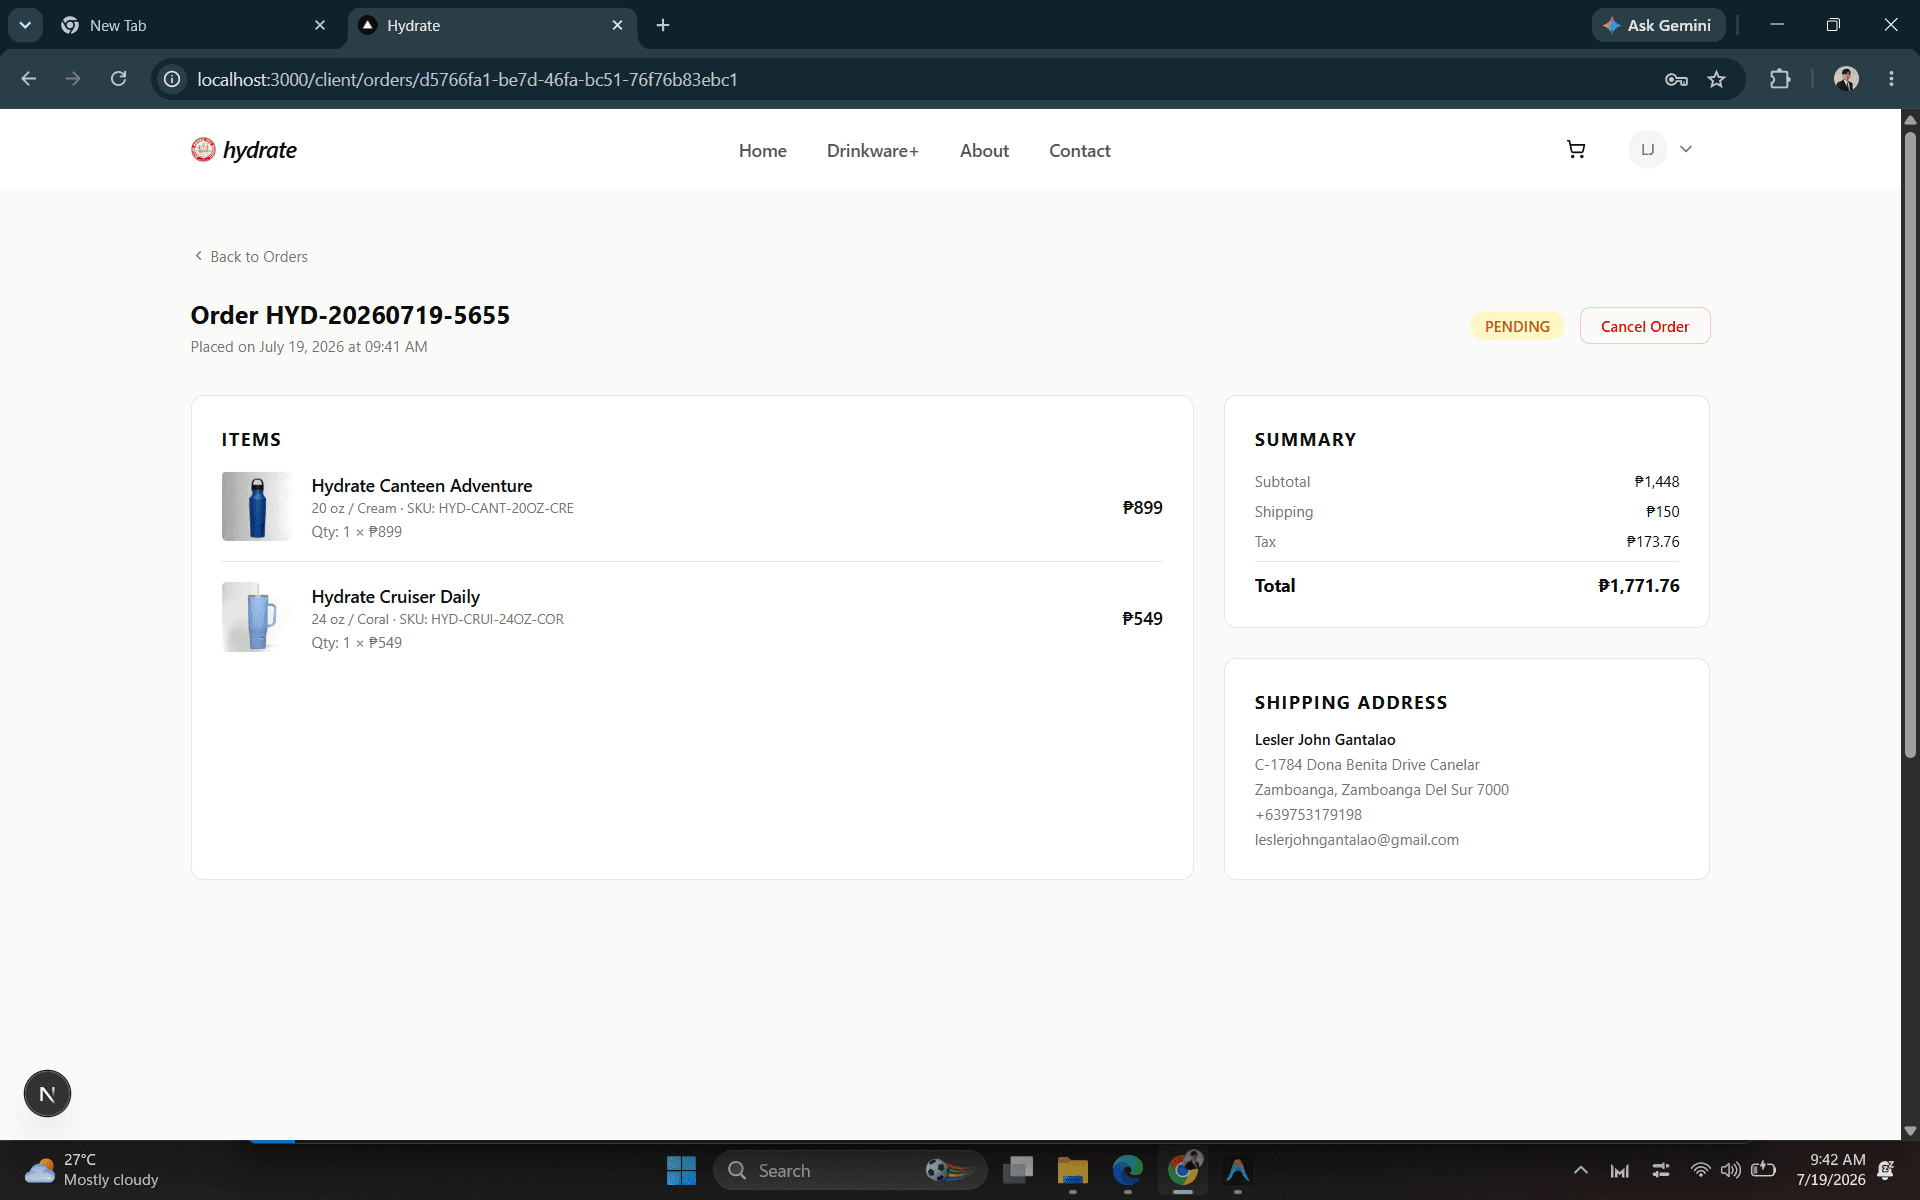Click the Hydrate Canteen Adventure title

point(422,485)
